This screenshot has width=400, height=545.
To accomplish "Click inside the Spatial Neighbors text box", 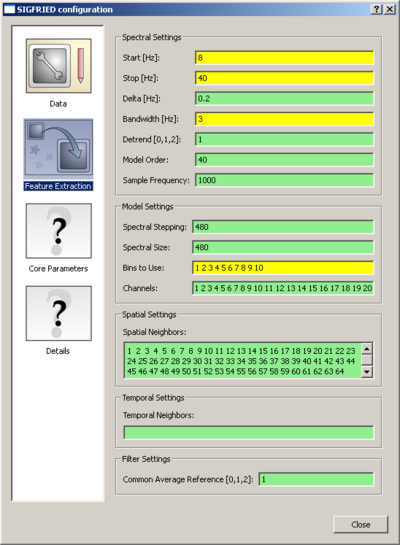I will [243, 360].
